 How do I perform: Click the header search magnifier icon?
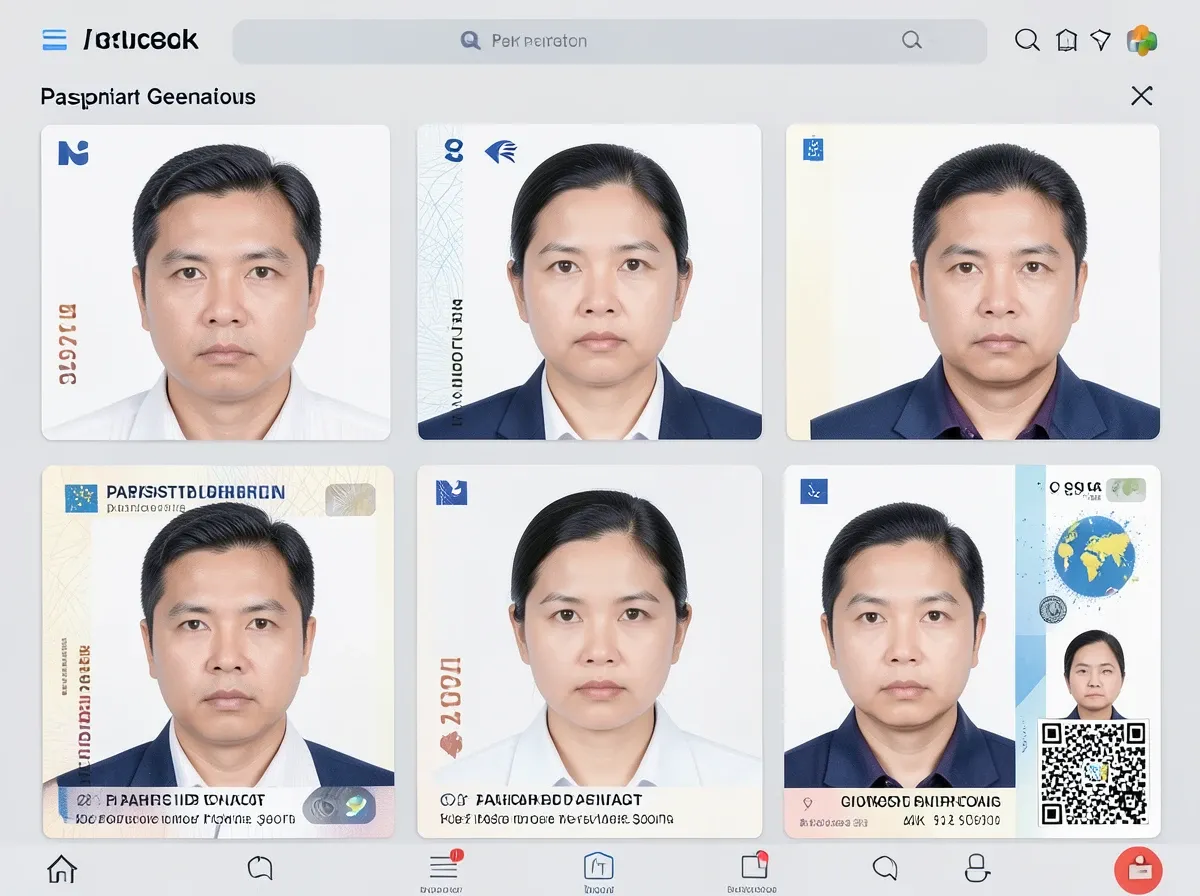[1027, 40]
